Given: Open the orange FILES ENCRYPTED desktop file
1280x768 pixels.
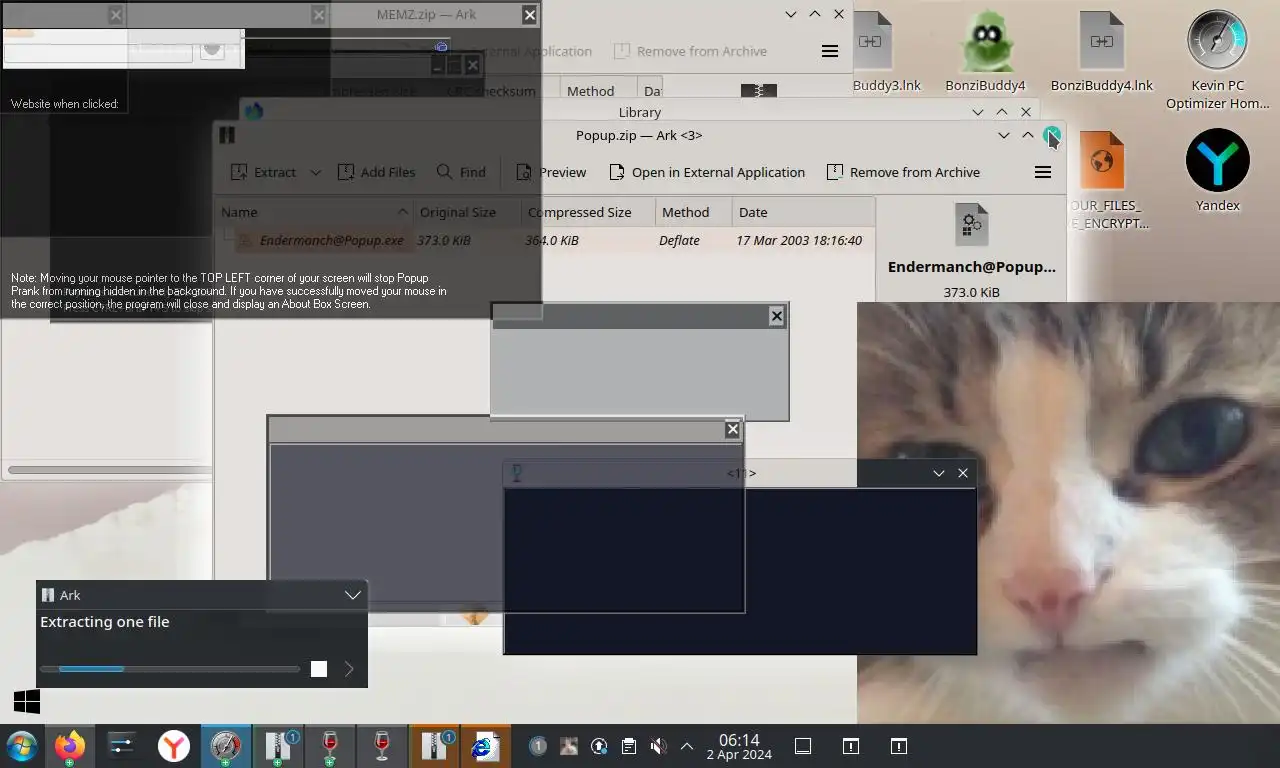Looking at the screenshot, I should 1103,180.
